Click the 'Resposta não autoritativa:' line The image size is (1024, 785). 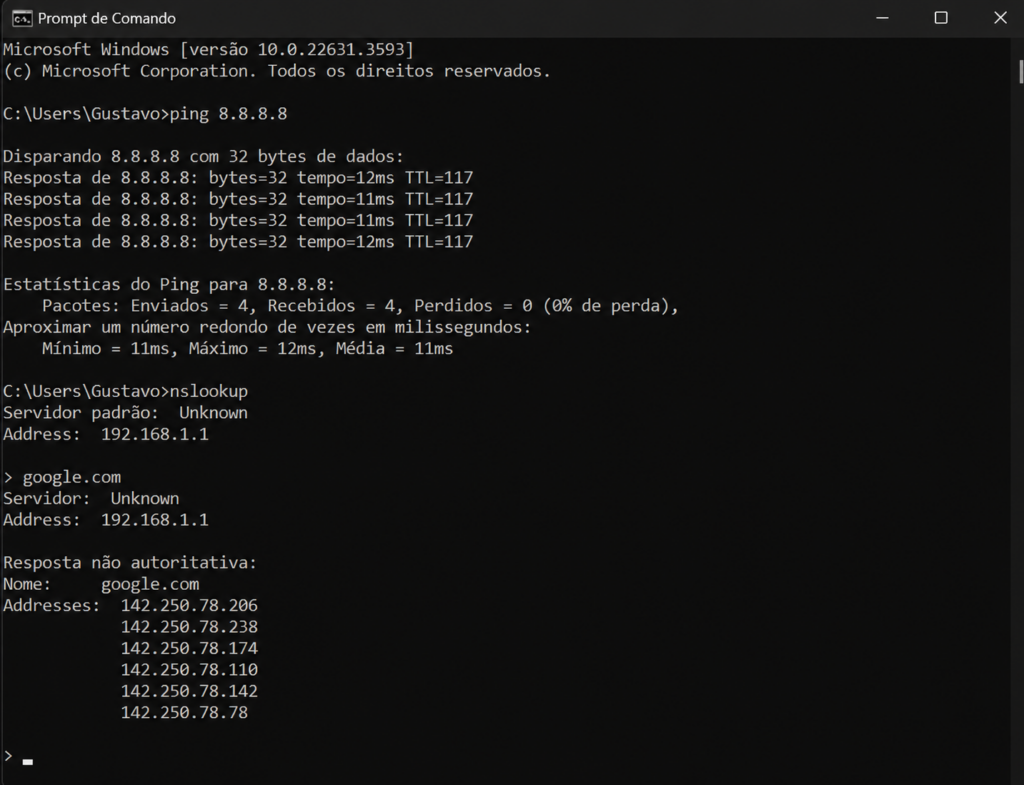pyautogui.click(x=130, y=562)
